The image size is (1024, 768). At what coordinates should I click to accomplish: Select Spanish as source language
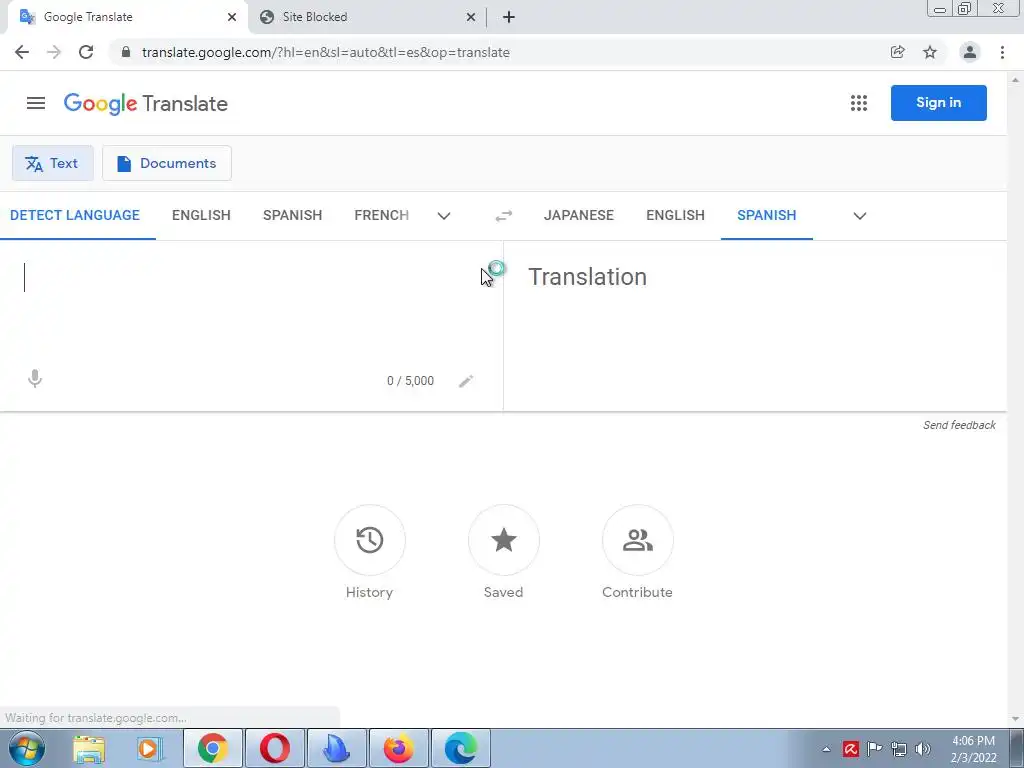coord(293,216)
